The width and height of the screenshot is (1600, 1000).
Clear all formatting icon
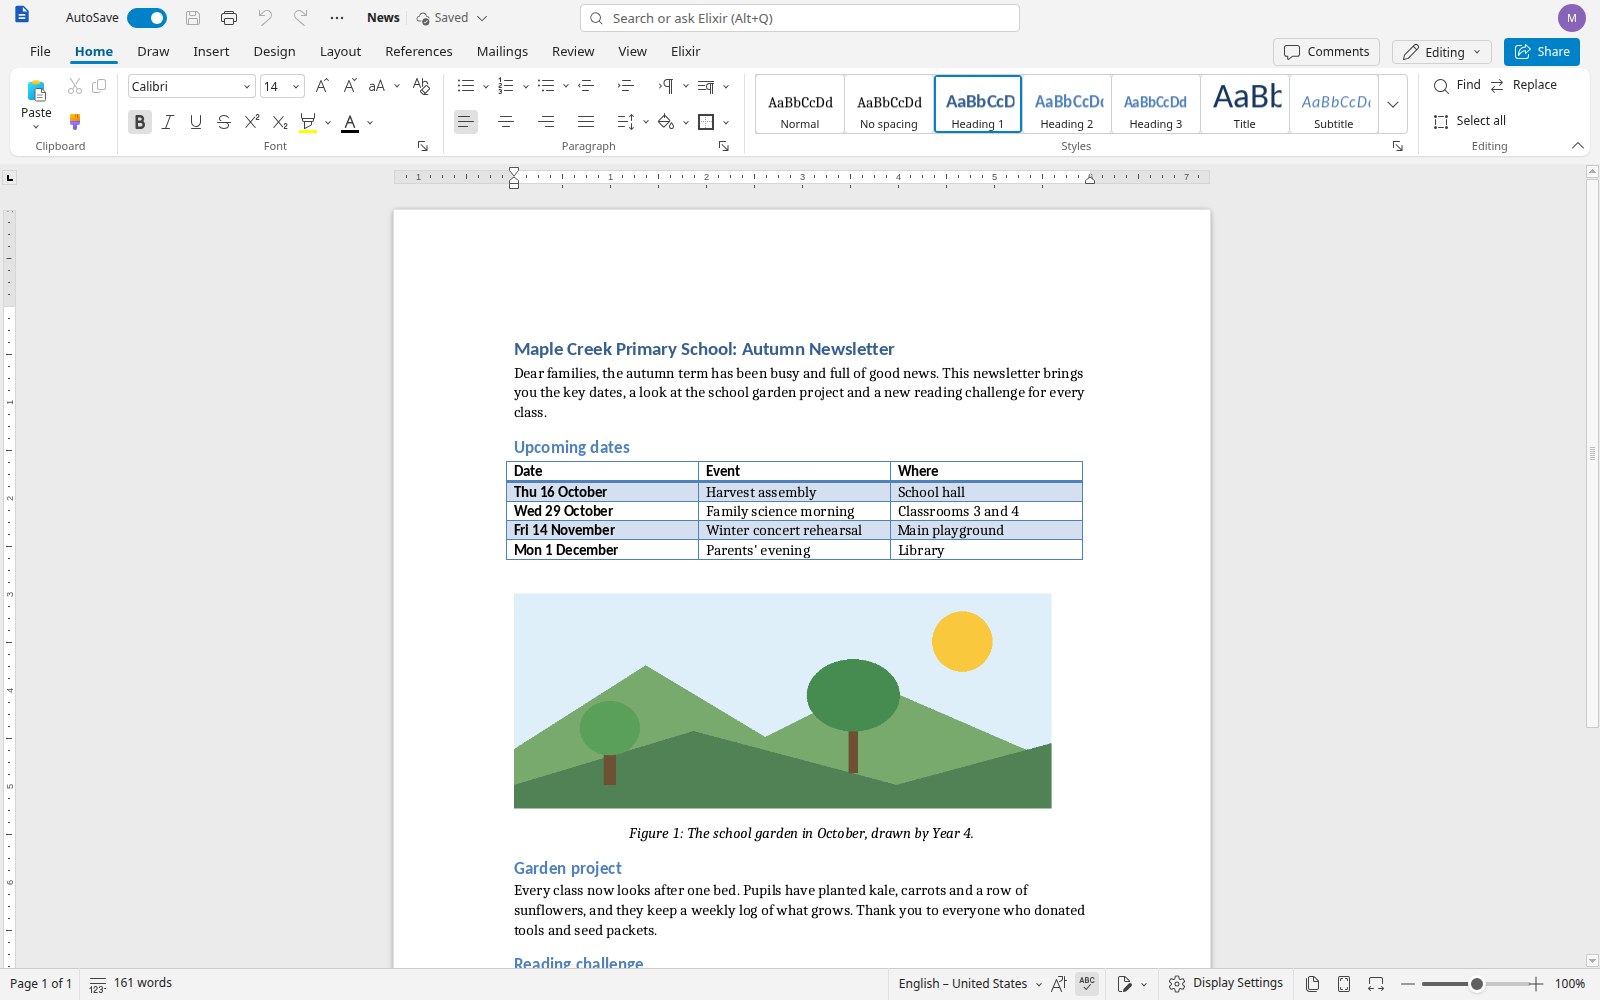(421, 86)
